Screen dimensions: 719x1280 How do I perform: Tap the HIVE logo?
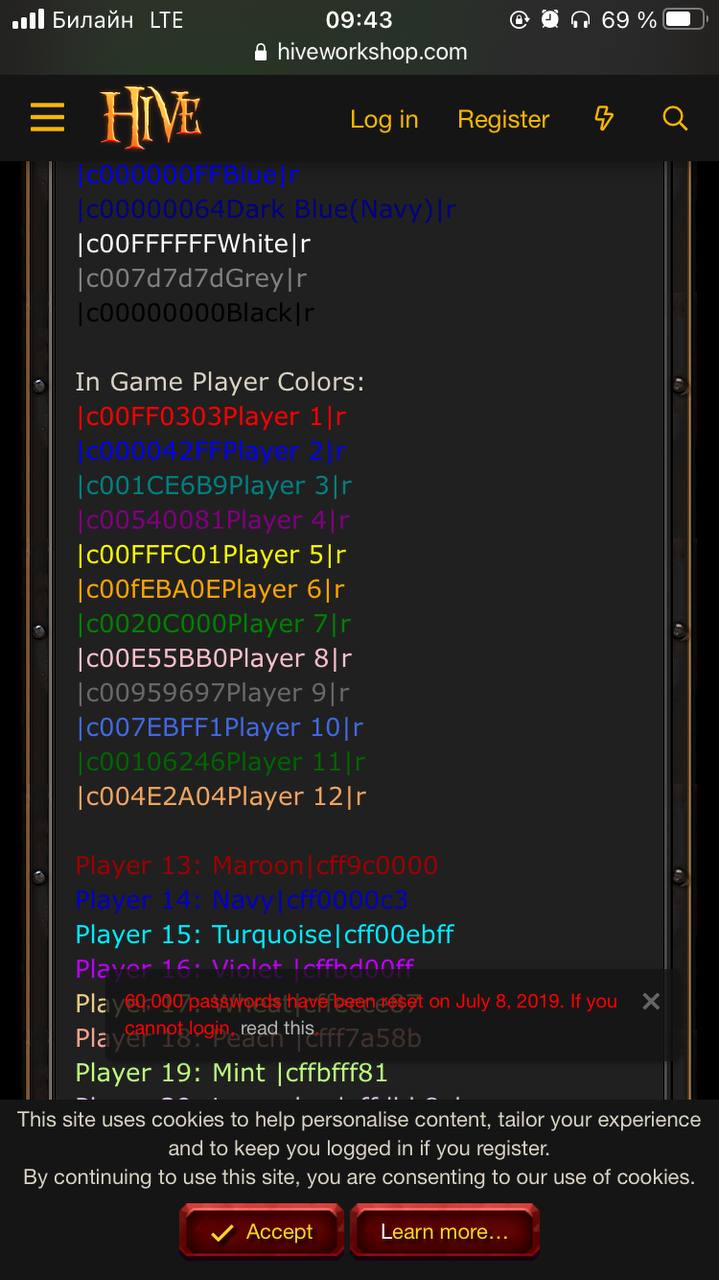point(151,118)
